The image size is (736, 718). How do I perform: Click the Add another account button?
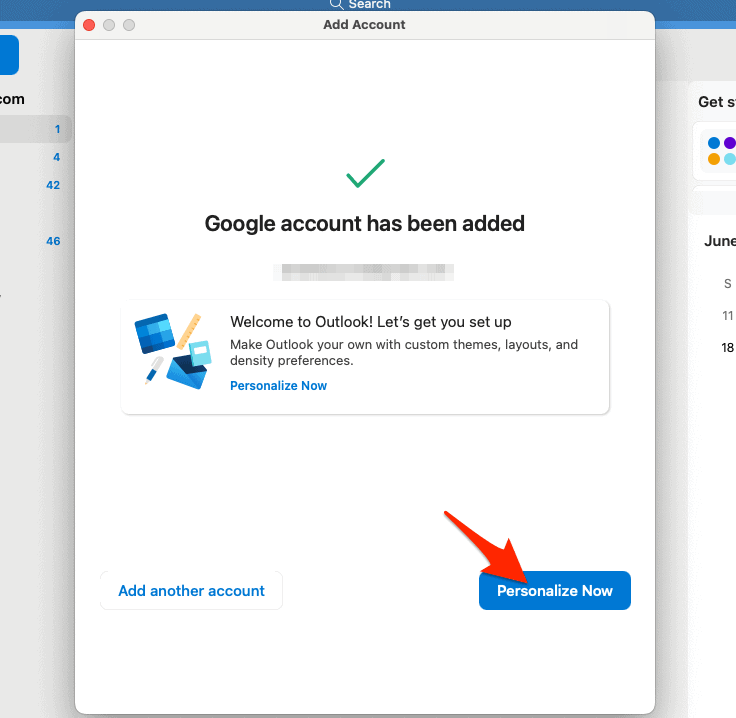pos(191,591)
